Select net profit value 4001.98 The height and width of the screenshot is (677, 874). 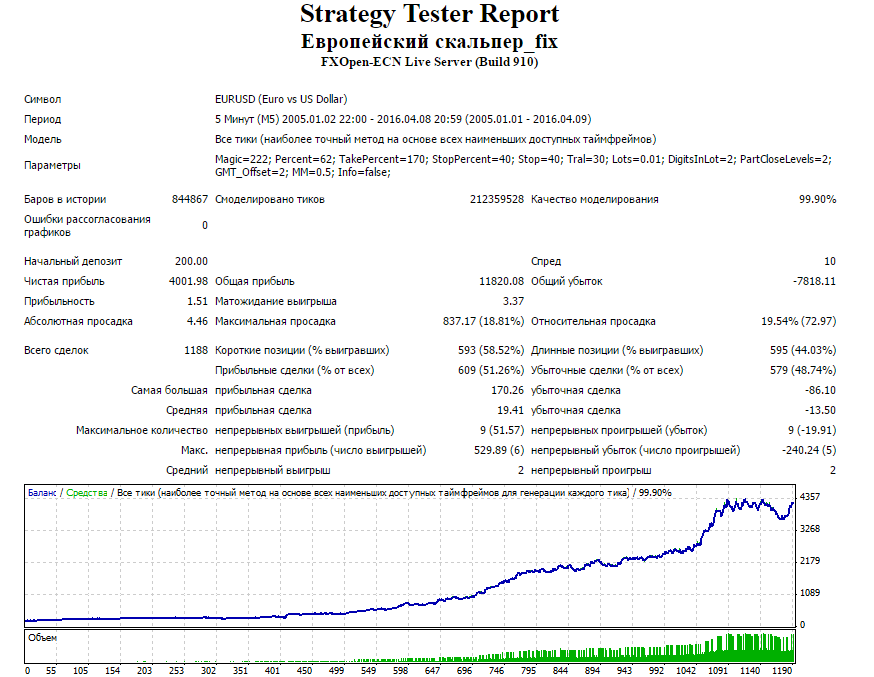(188, 281)
